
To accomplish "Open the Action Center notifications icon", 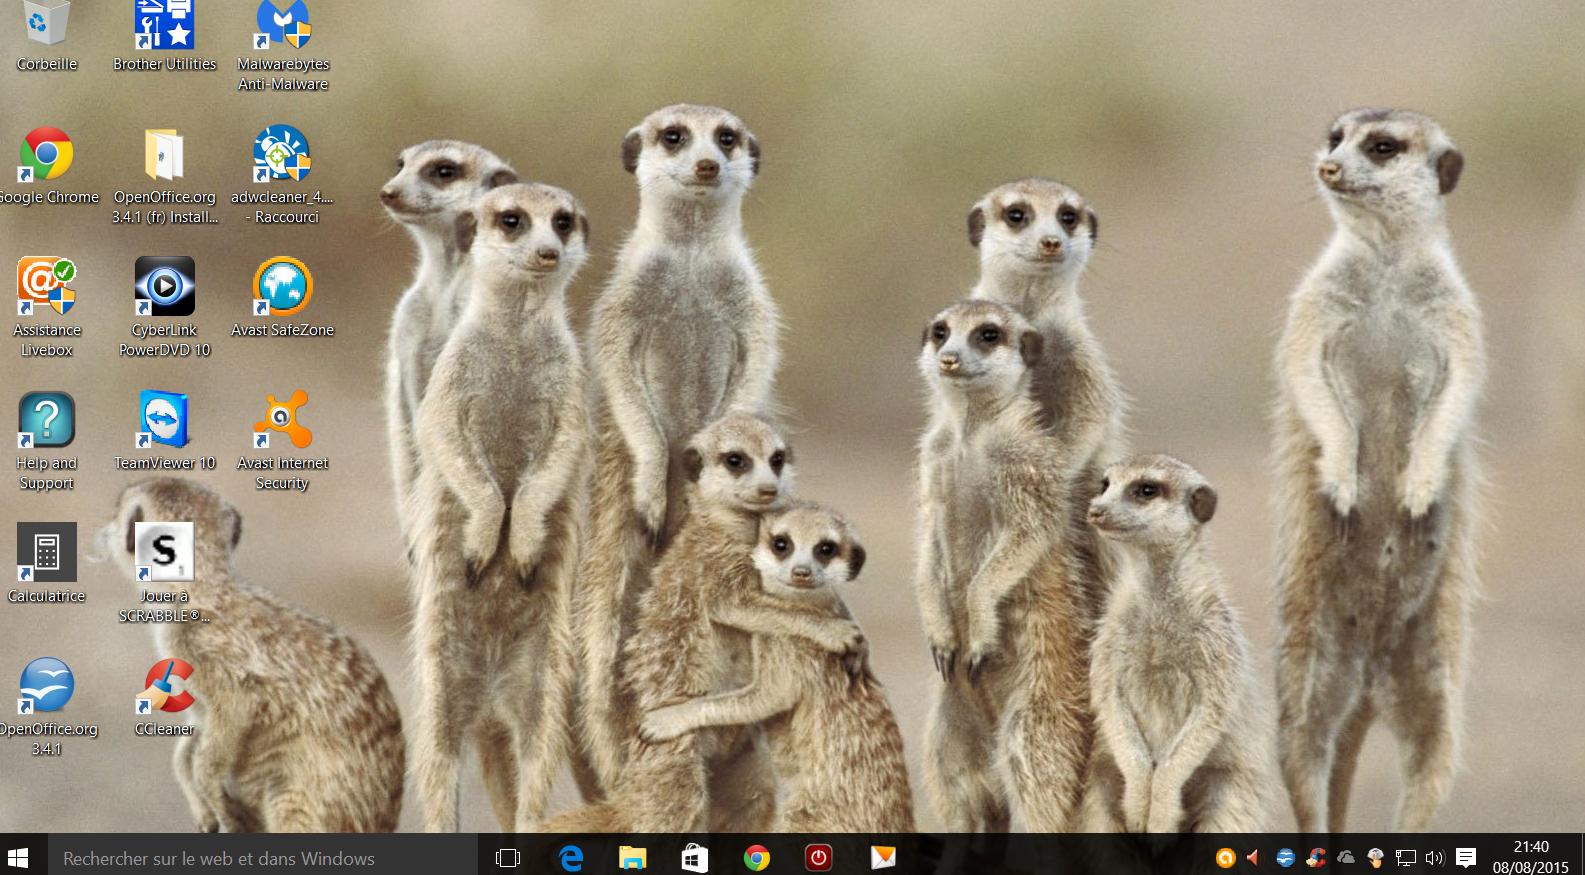I will click(x=1466, y=858).
